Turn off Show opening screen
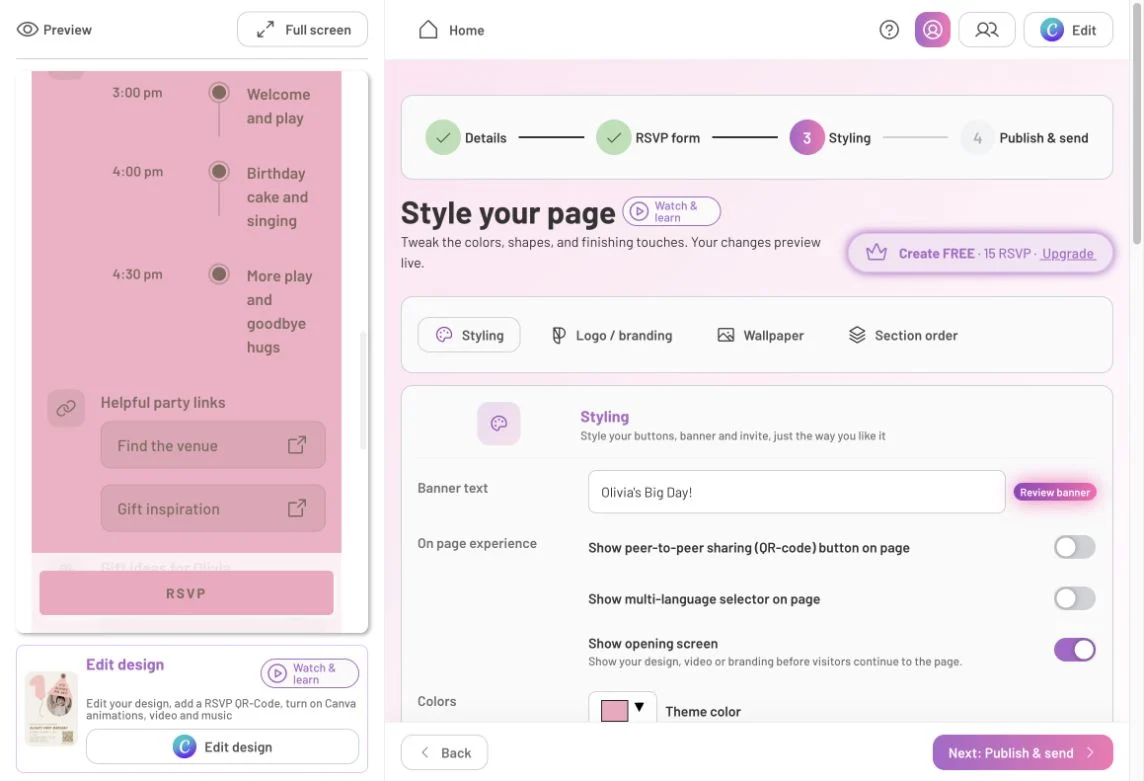This screenshot has height=781, width=1144. coord(1074,650)
